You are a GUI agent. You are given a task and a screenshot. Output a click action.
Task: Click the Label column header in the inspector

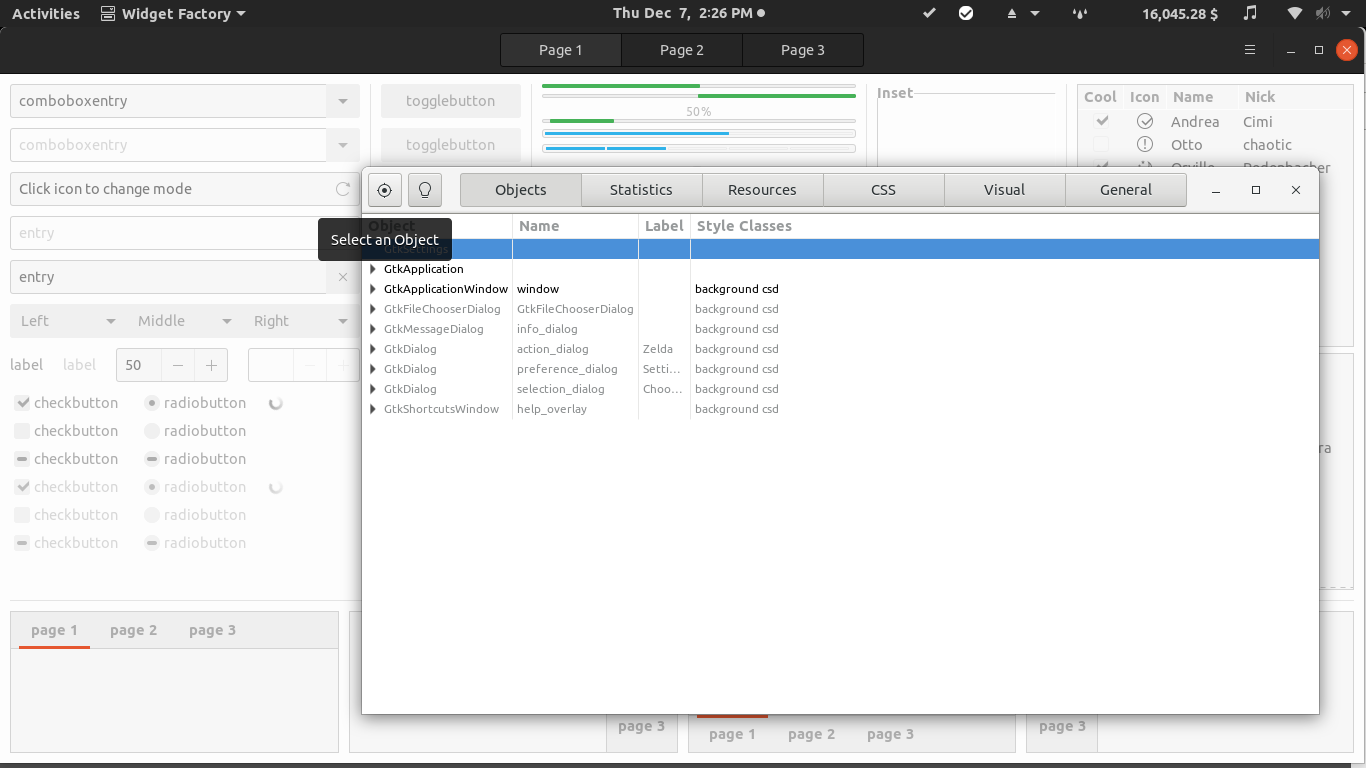pos(665,226)
